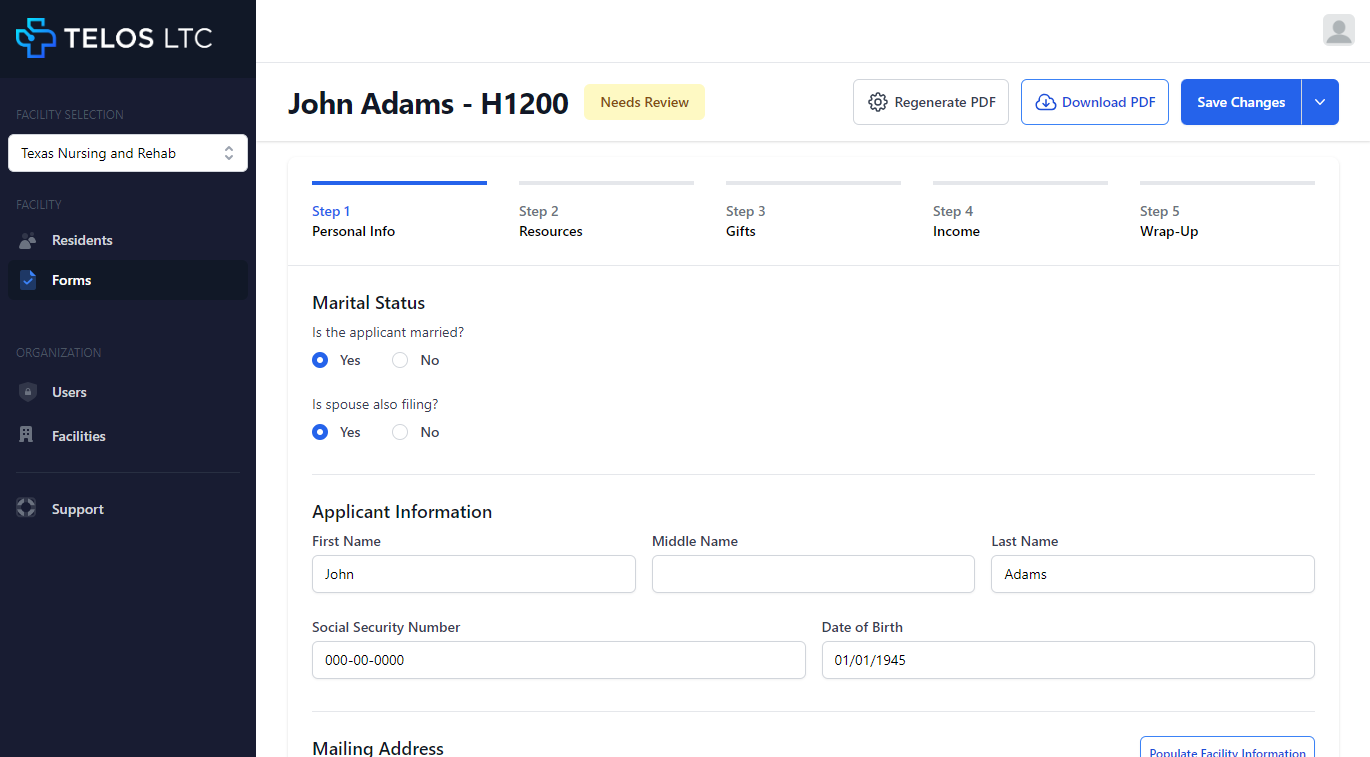Click the gear icon on Regenerate PDF
Image resolution: width=1370 pixels, height=757 pixels.
pos(878,102)
